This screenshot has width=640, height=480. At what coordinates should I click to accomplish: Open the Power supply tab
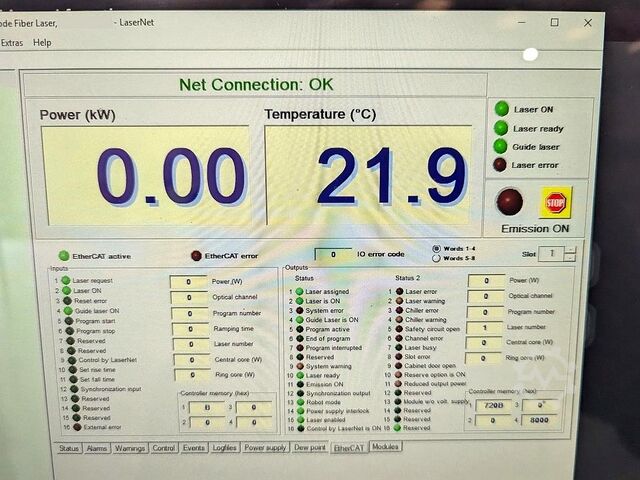(265, 448)
